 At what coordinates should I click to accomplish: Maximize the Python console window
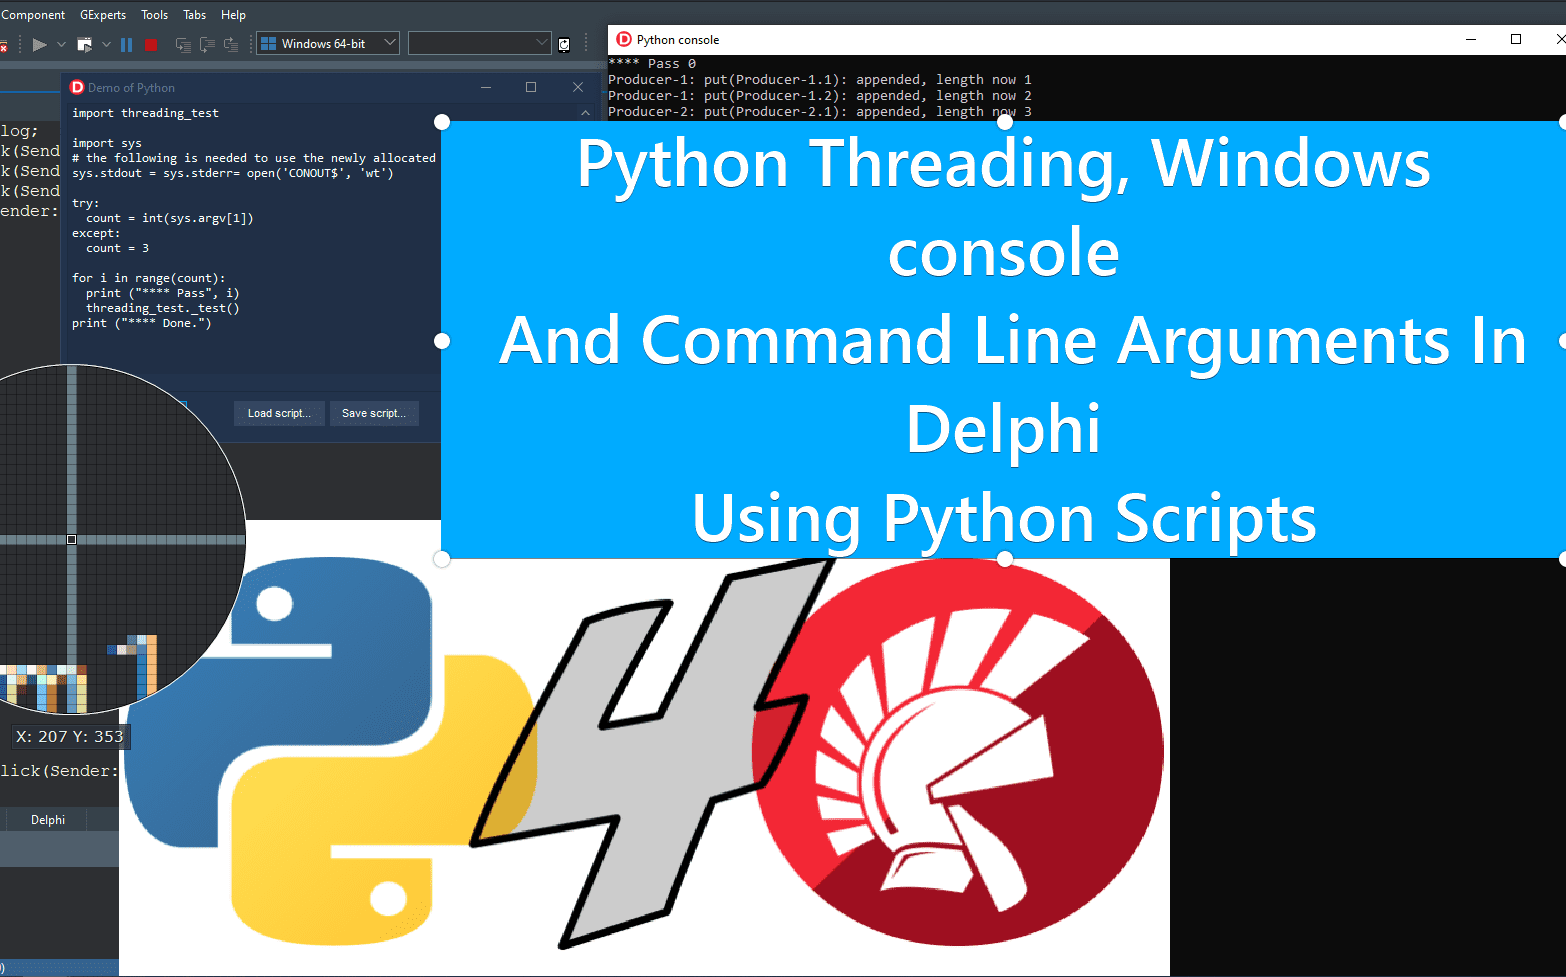click(1516, 39)
